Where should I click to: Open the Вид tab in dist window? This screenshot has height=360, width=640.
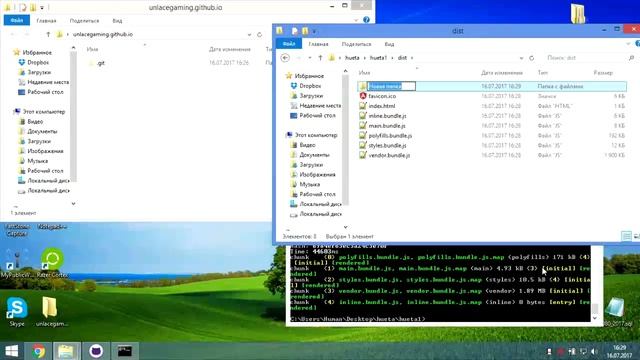389,44
